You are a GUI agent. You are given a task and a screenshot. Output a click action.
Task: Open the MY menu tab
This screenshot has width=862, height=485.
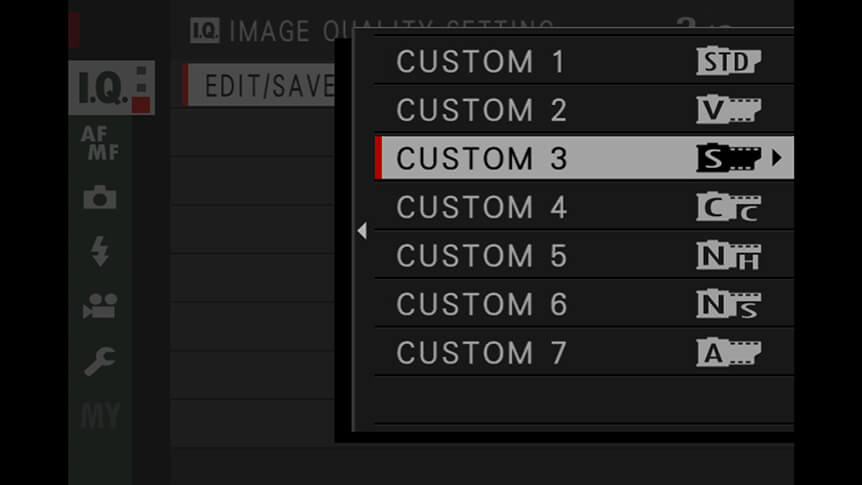tap(100, 416)
